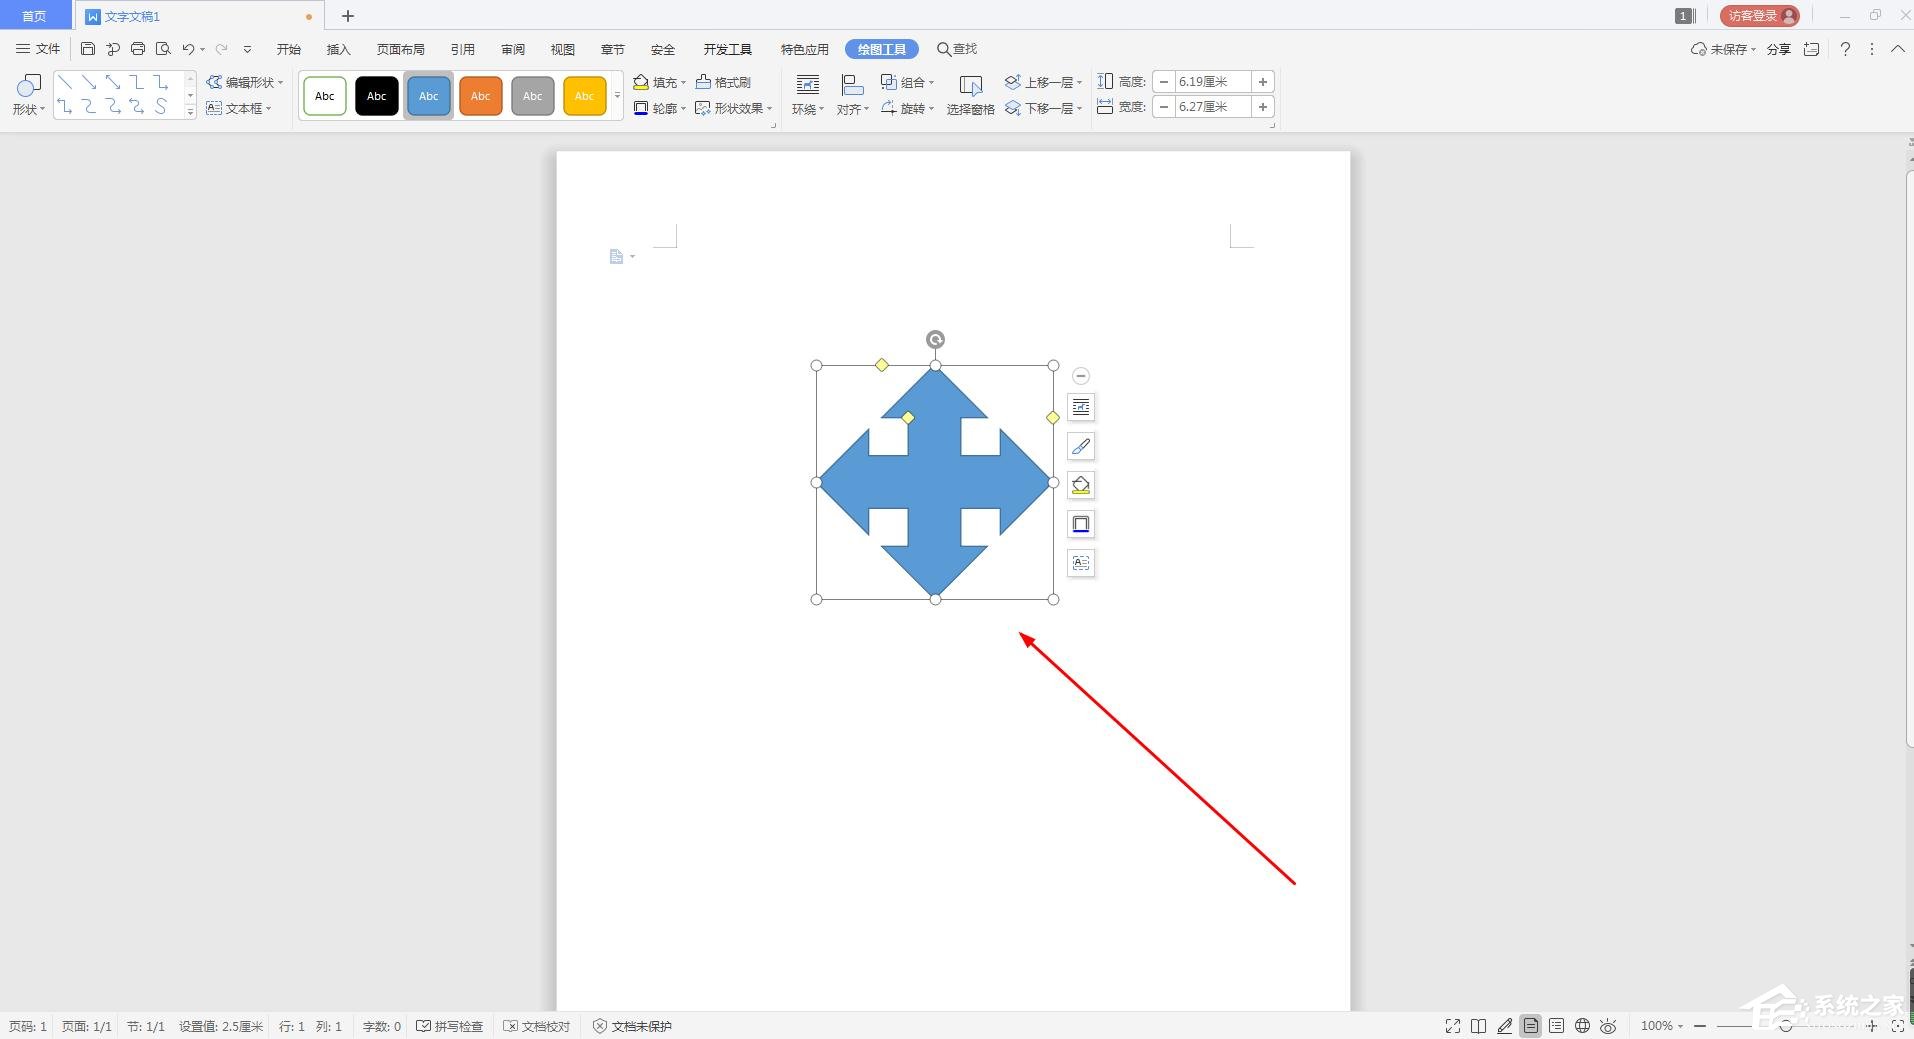Switch to web layout view in status bar
The height and width of the screenshot is (1039, 1914).
coord(1582,1026)
